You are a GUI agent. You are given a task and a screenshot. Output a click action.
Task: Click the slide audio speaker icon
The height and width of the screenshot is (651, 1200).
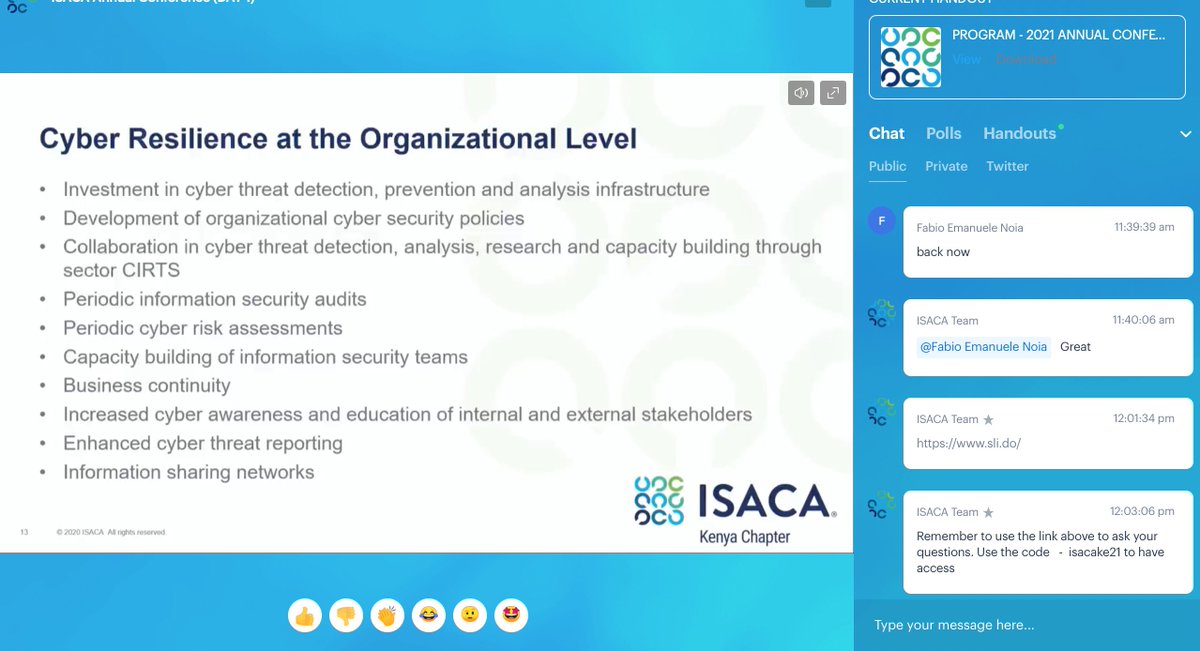pyautogui.click(x=801, y=93)
